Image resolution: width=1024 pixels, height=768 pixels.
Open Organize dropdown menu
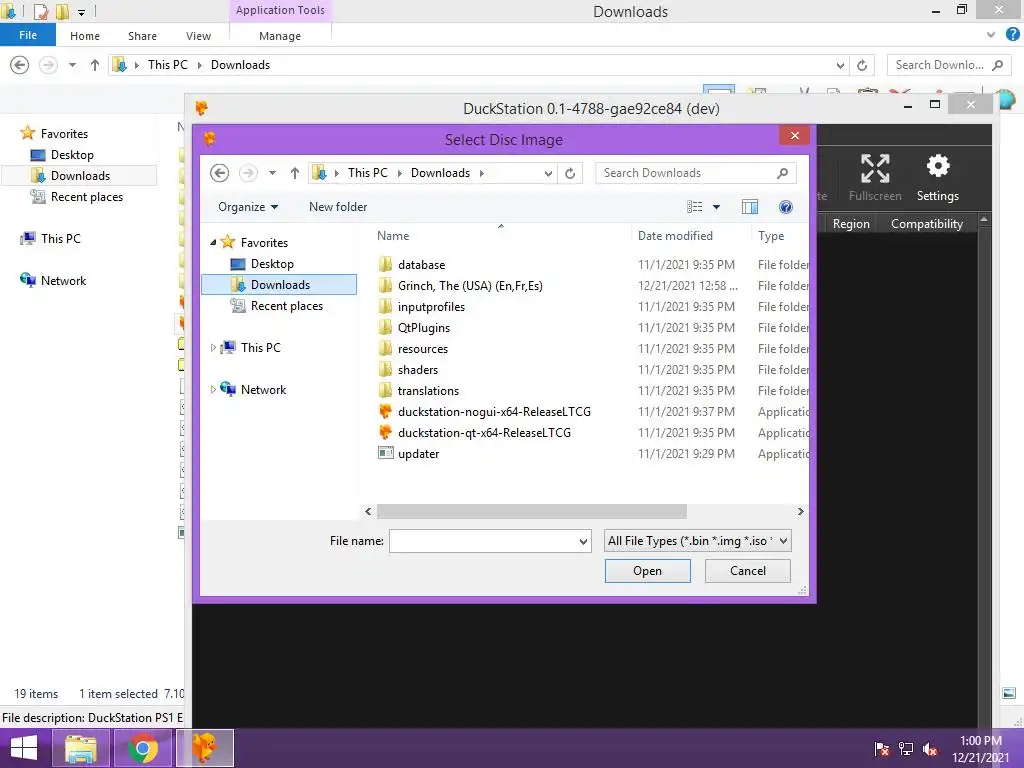click(x=248, y=207)
